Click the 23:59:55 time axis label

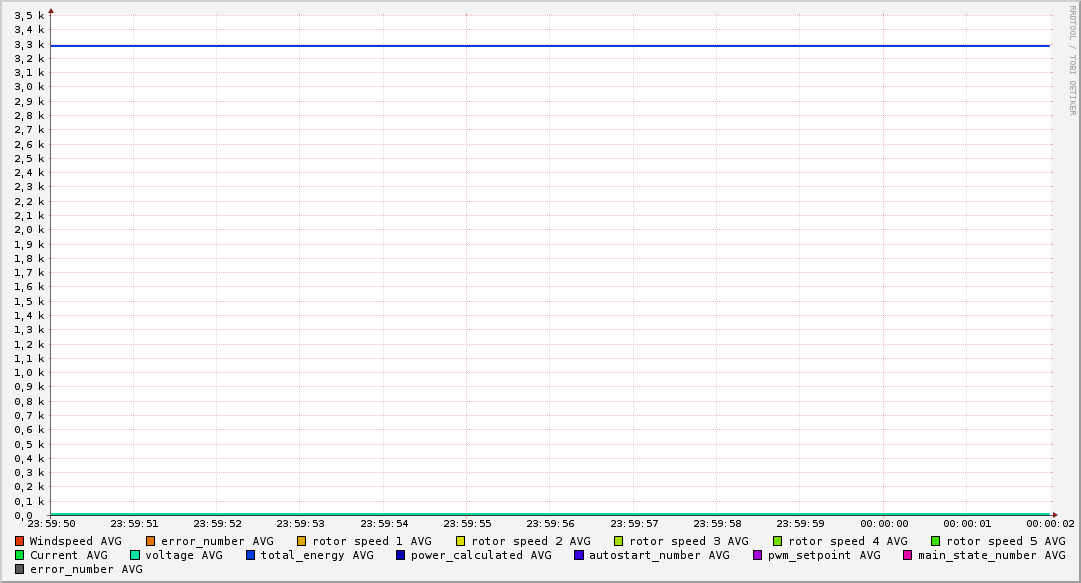click(x=467, y=523)
